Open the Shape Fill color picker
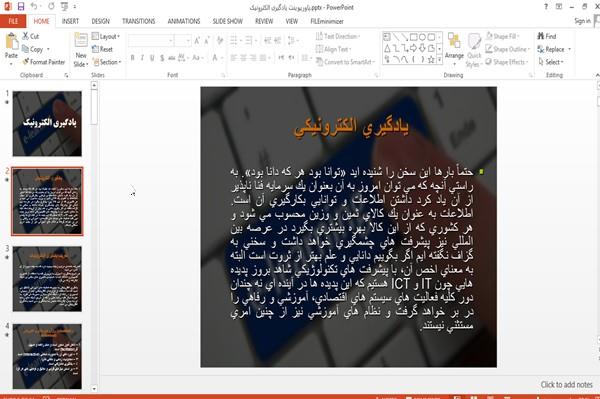This screenshot has width=600, height=399. point(503,36)
